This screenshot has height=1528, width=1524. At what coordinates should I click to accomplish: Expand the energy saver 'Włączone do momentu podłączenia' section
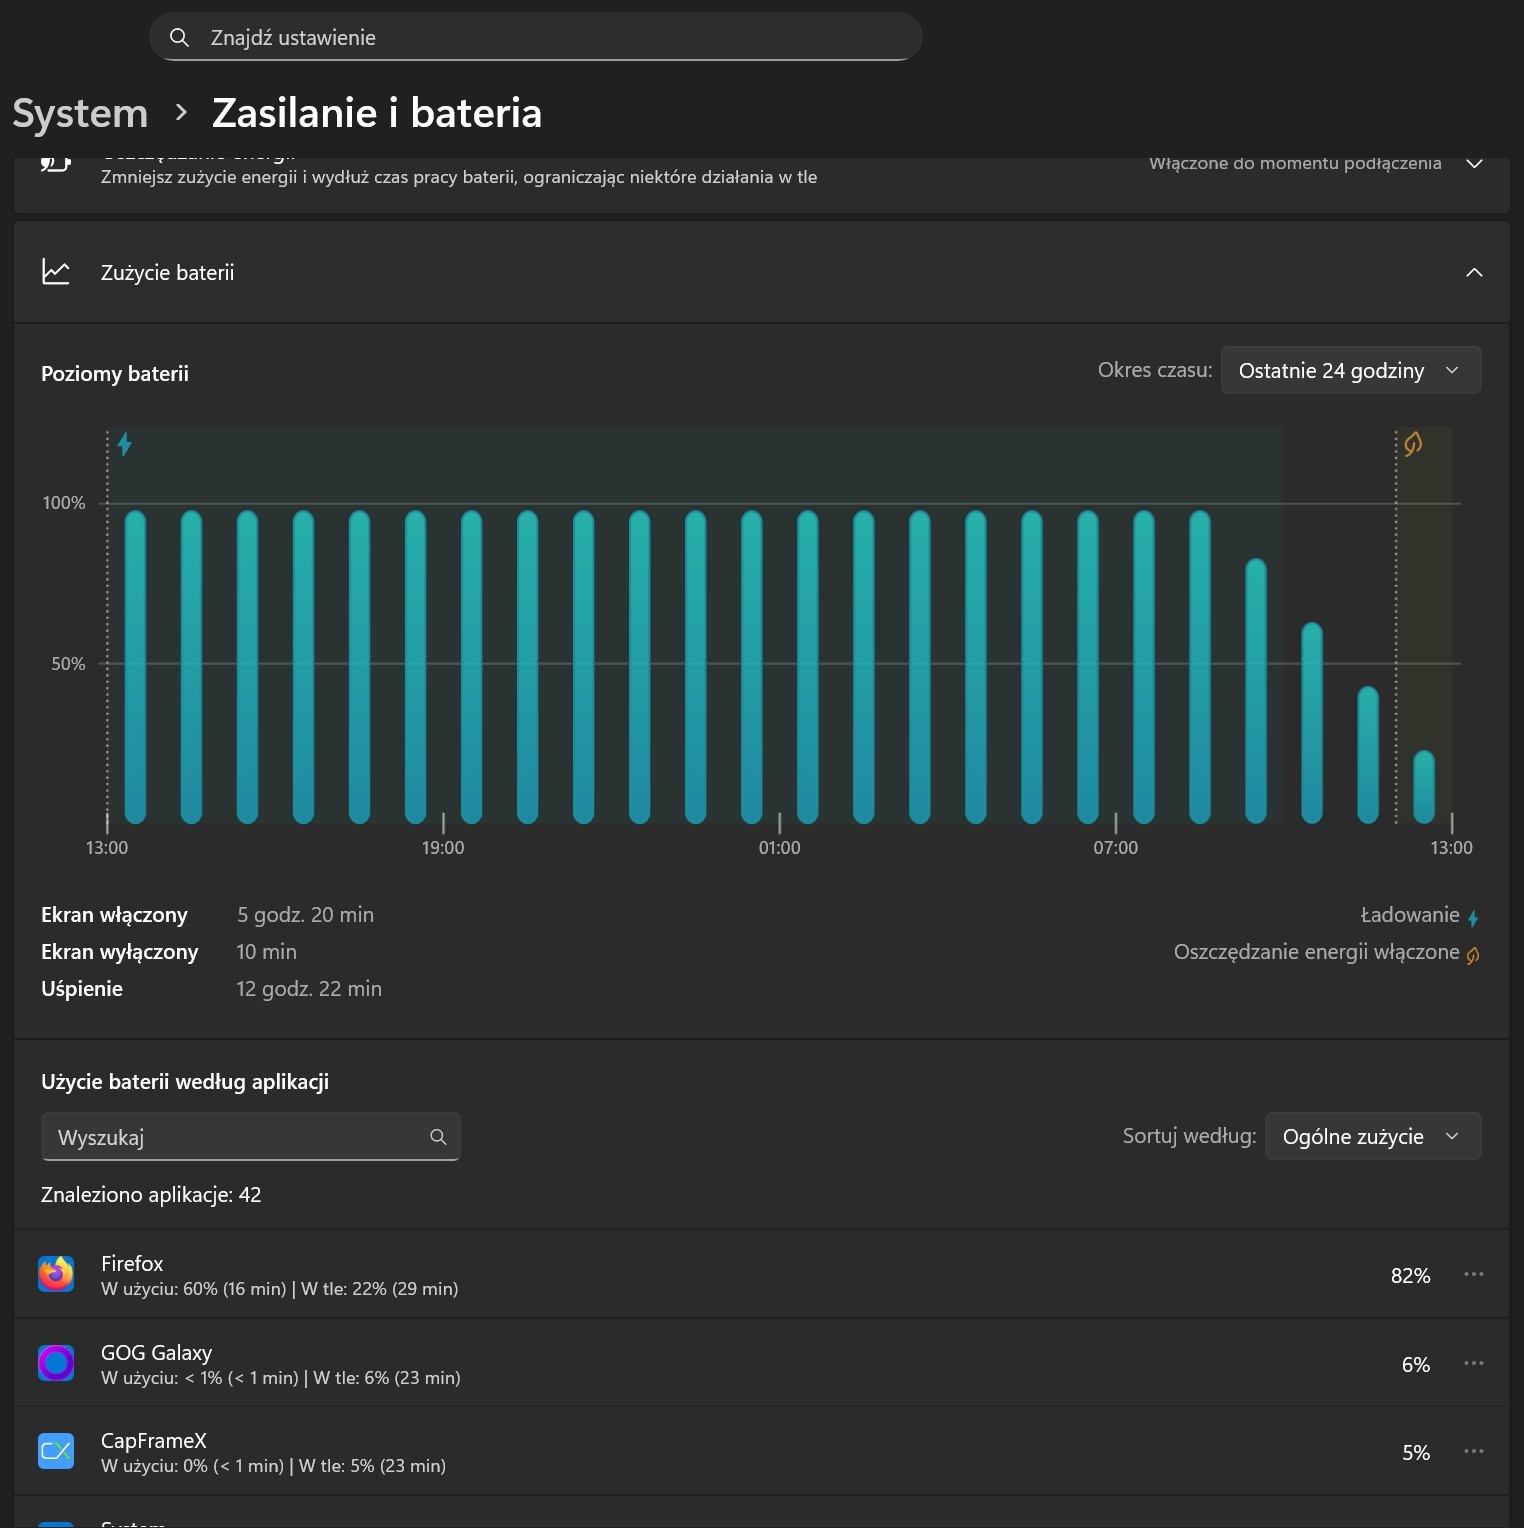pyautogui.click(x=1473, y=164)
